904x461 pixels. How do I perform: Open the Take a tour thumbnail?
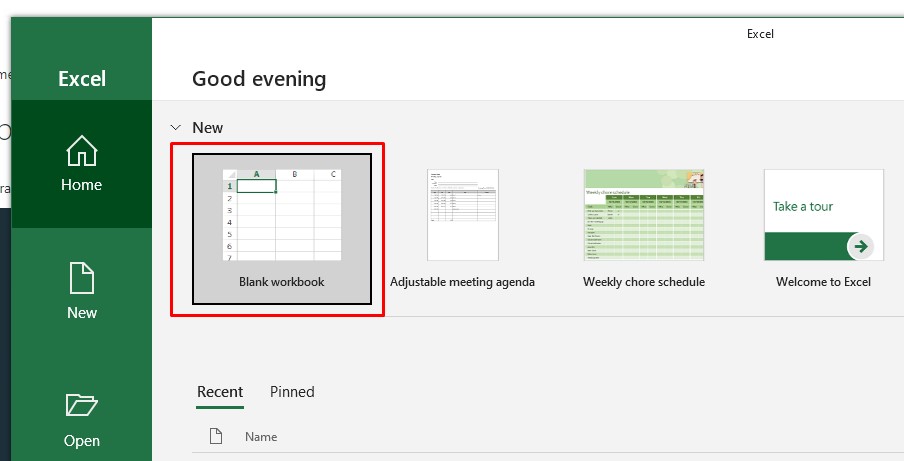(823, 214)
